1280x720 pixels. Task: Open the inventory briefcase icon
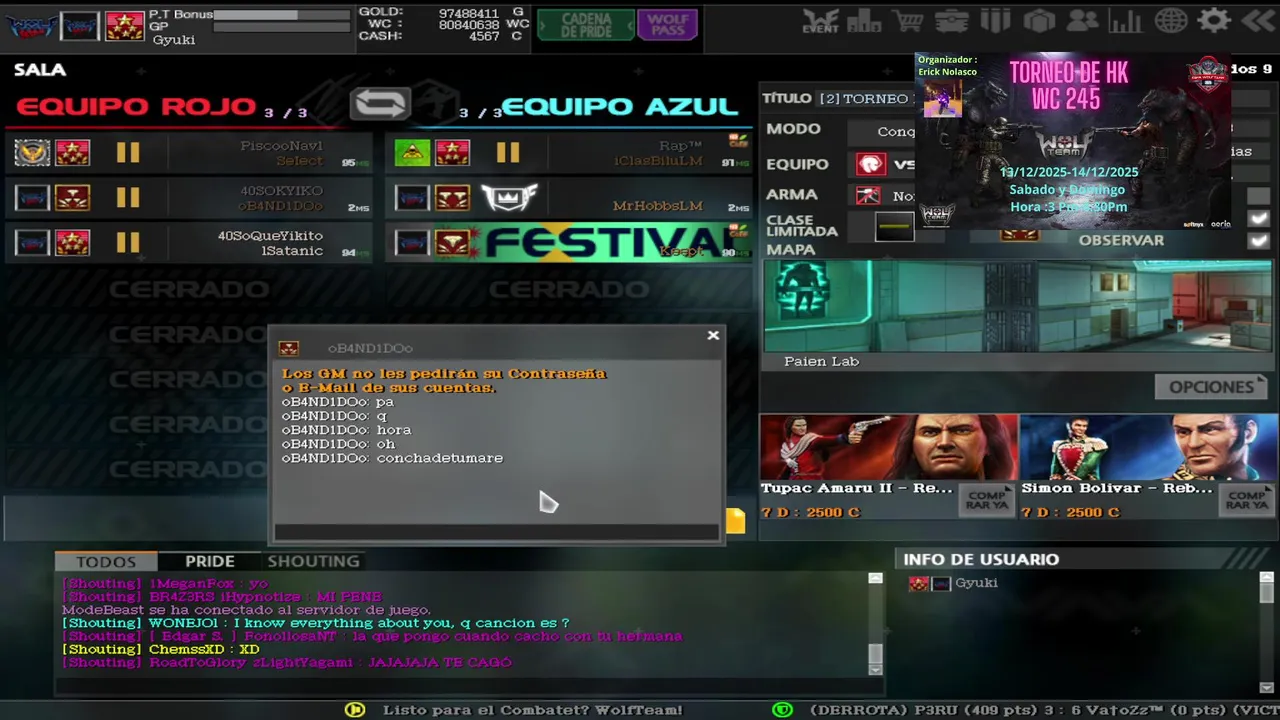tap(952, 20)
